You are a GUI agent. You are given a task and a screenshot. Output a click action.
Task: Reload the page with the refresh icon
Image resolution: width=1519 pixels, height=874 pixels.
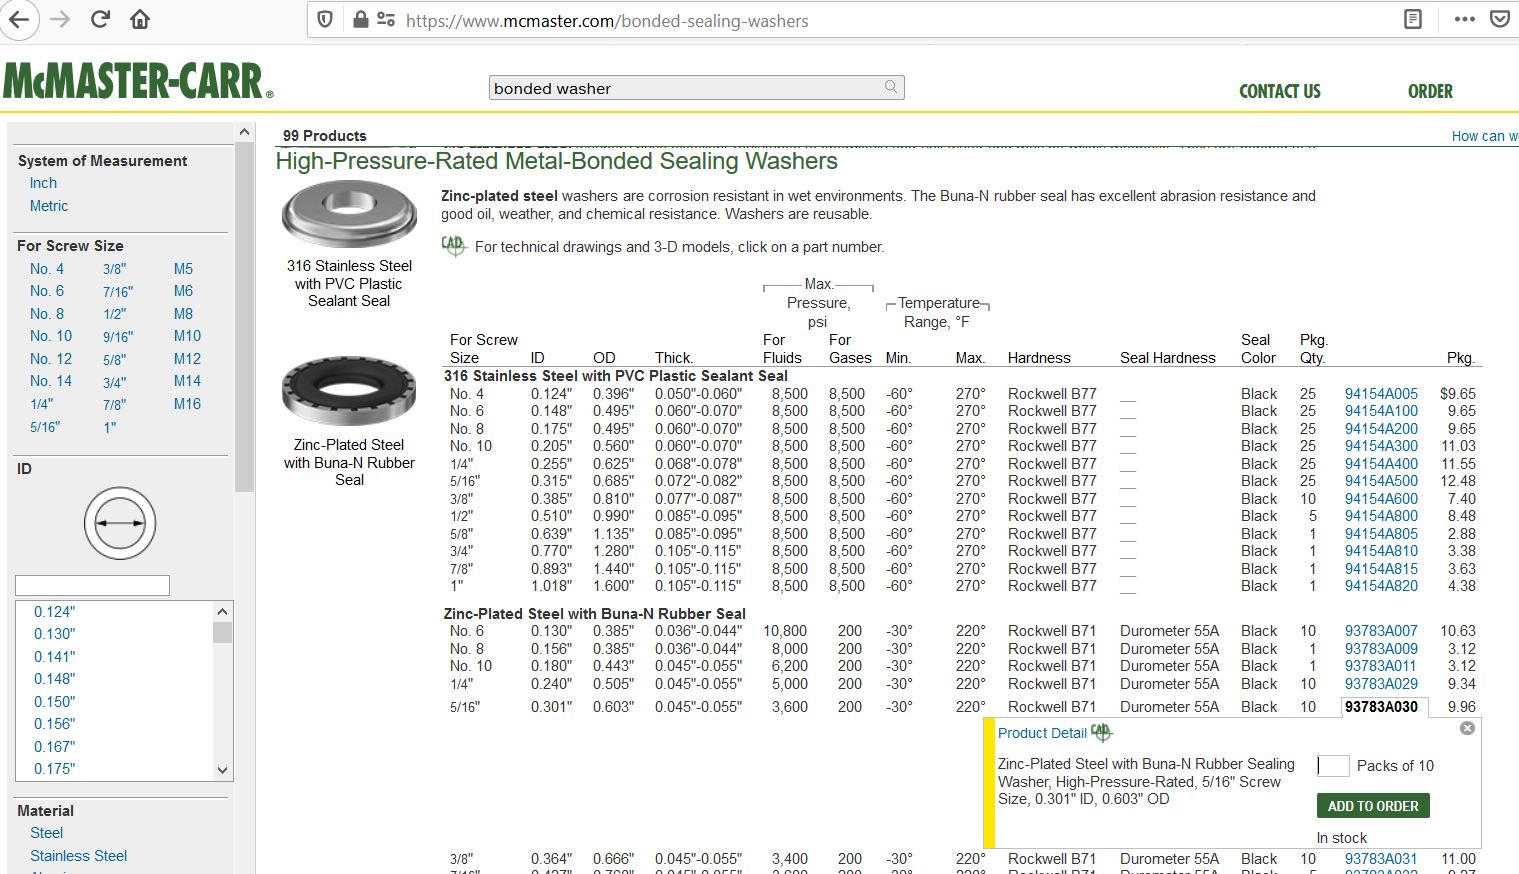pos(100,19)
